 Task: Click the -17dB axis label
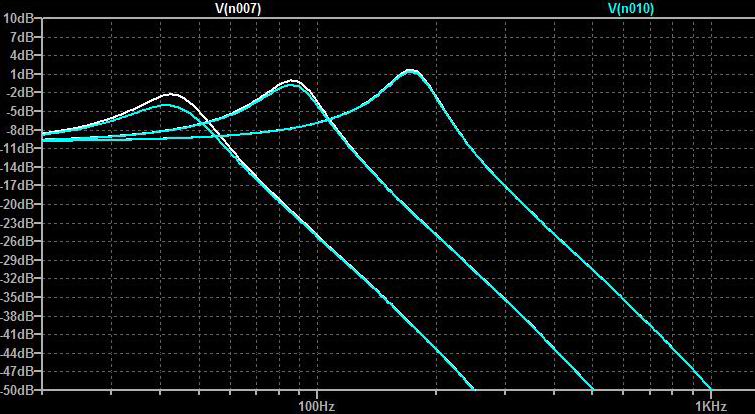point(18,186)
